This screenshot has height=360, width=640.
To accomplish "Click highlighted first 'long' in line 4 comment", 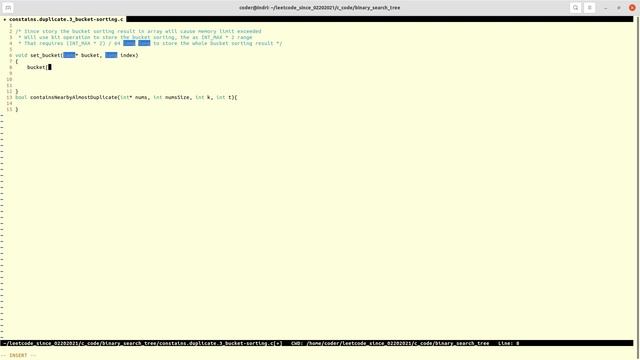I will pos(129,43).
